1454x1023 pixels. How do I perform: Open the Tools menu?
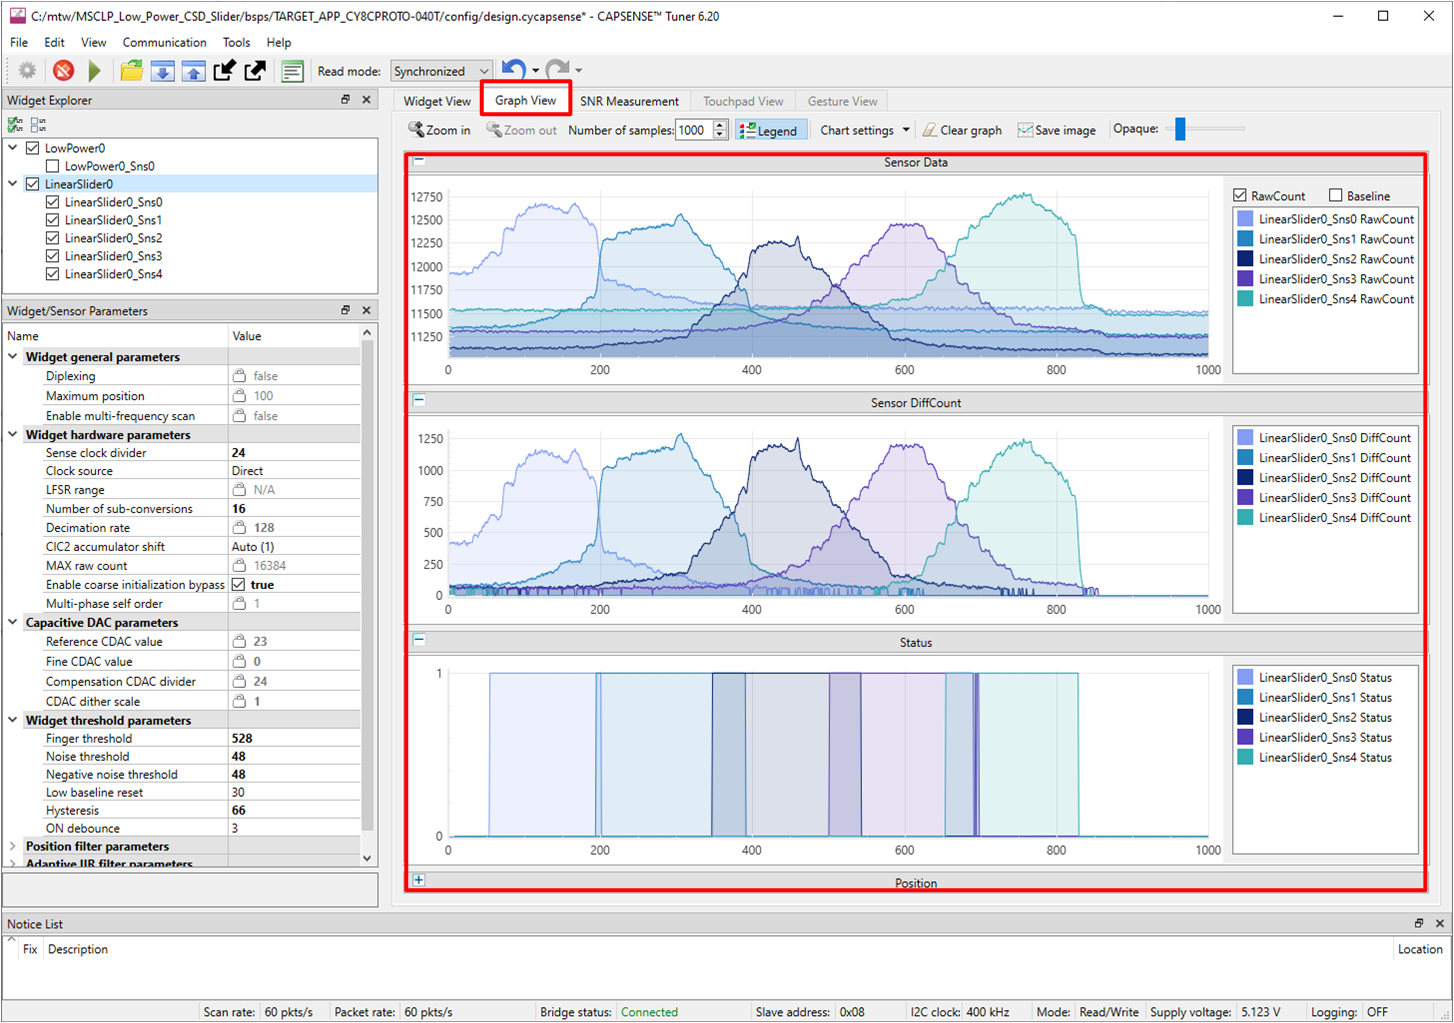pos(236,42)
